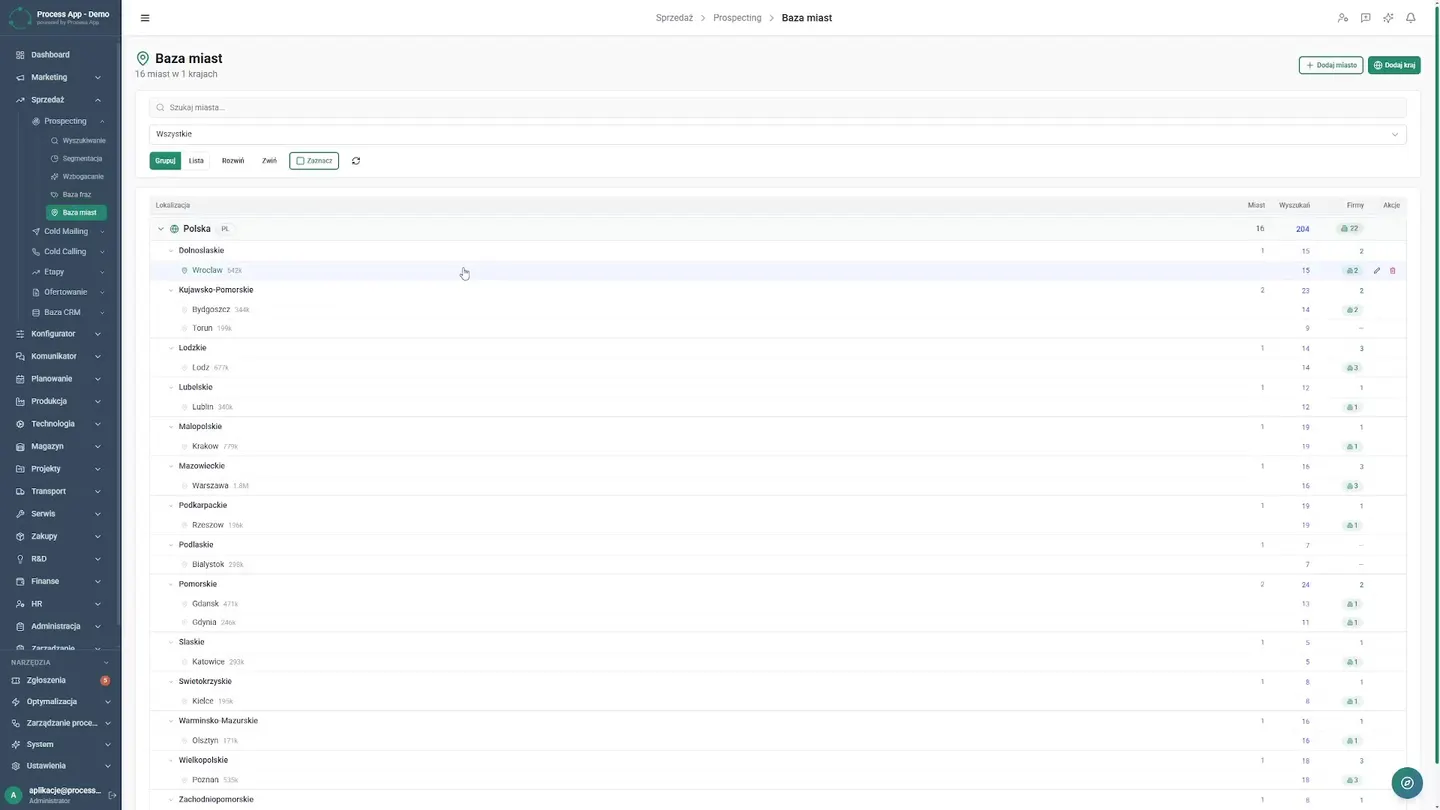The image size is (1440, 810).
Task: Open the notifications bell icon
Action: tap(1411, 18)
